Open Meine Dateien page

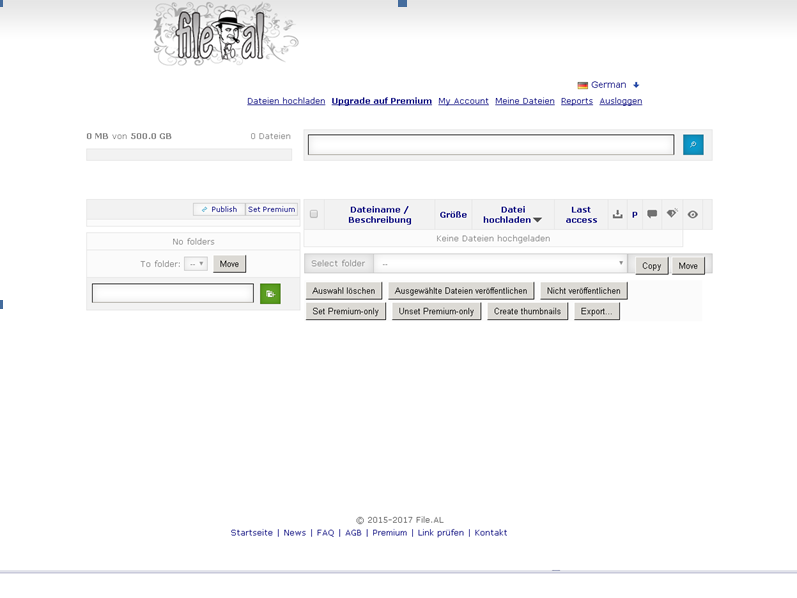525,101
